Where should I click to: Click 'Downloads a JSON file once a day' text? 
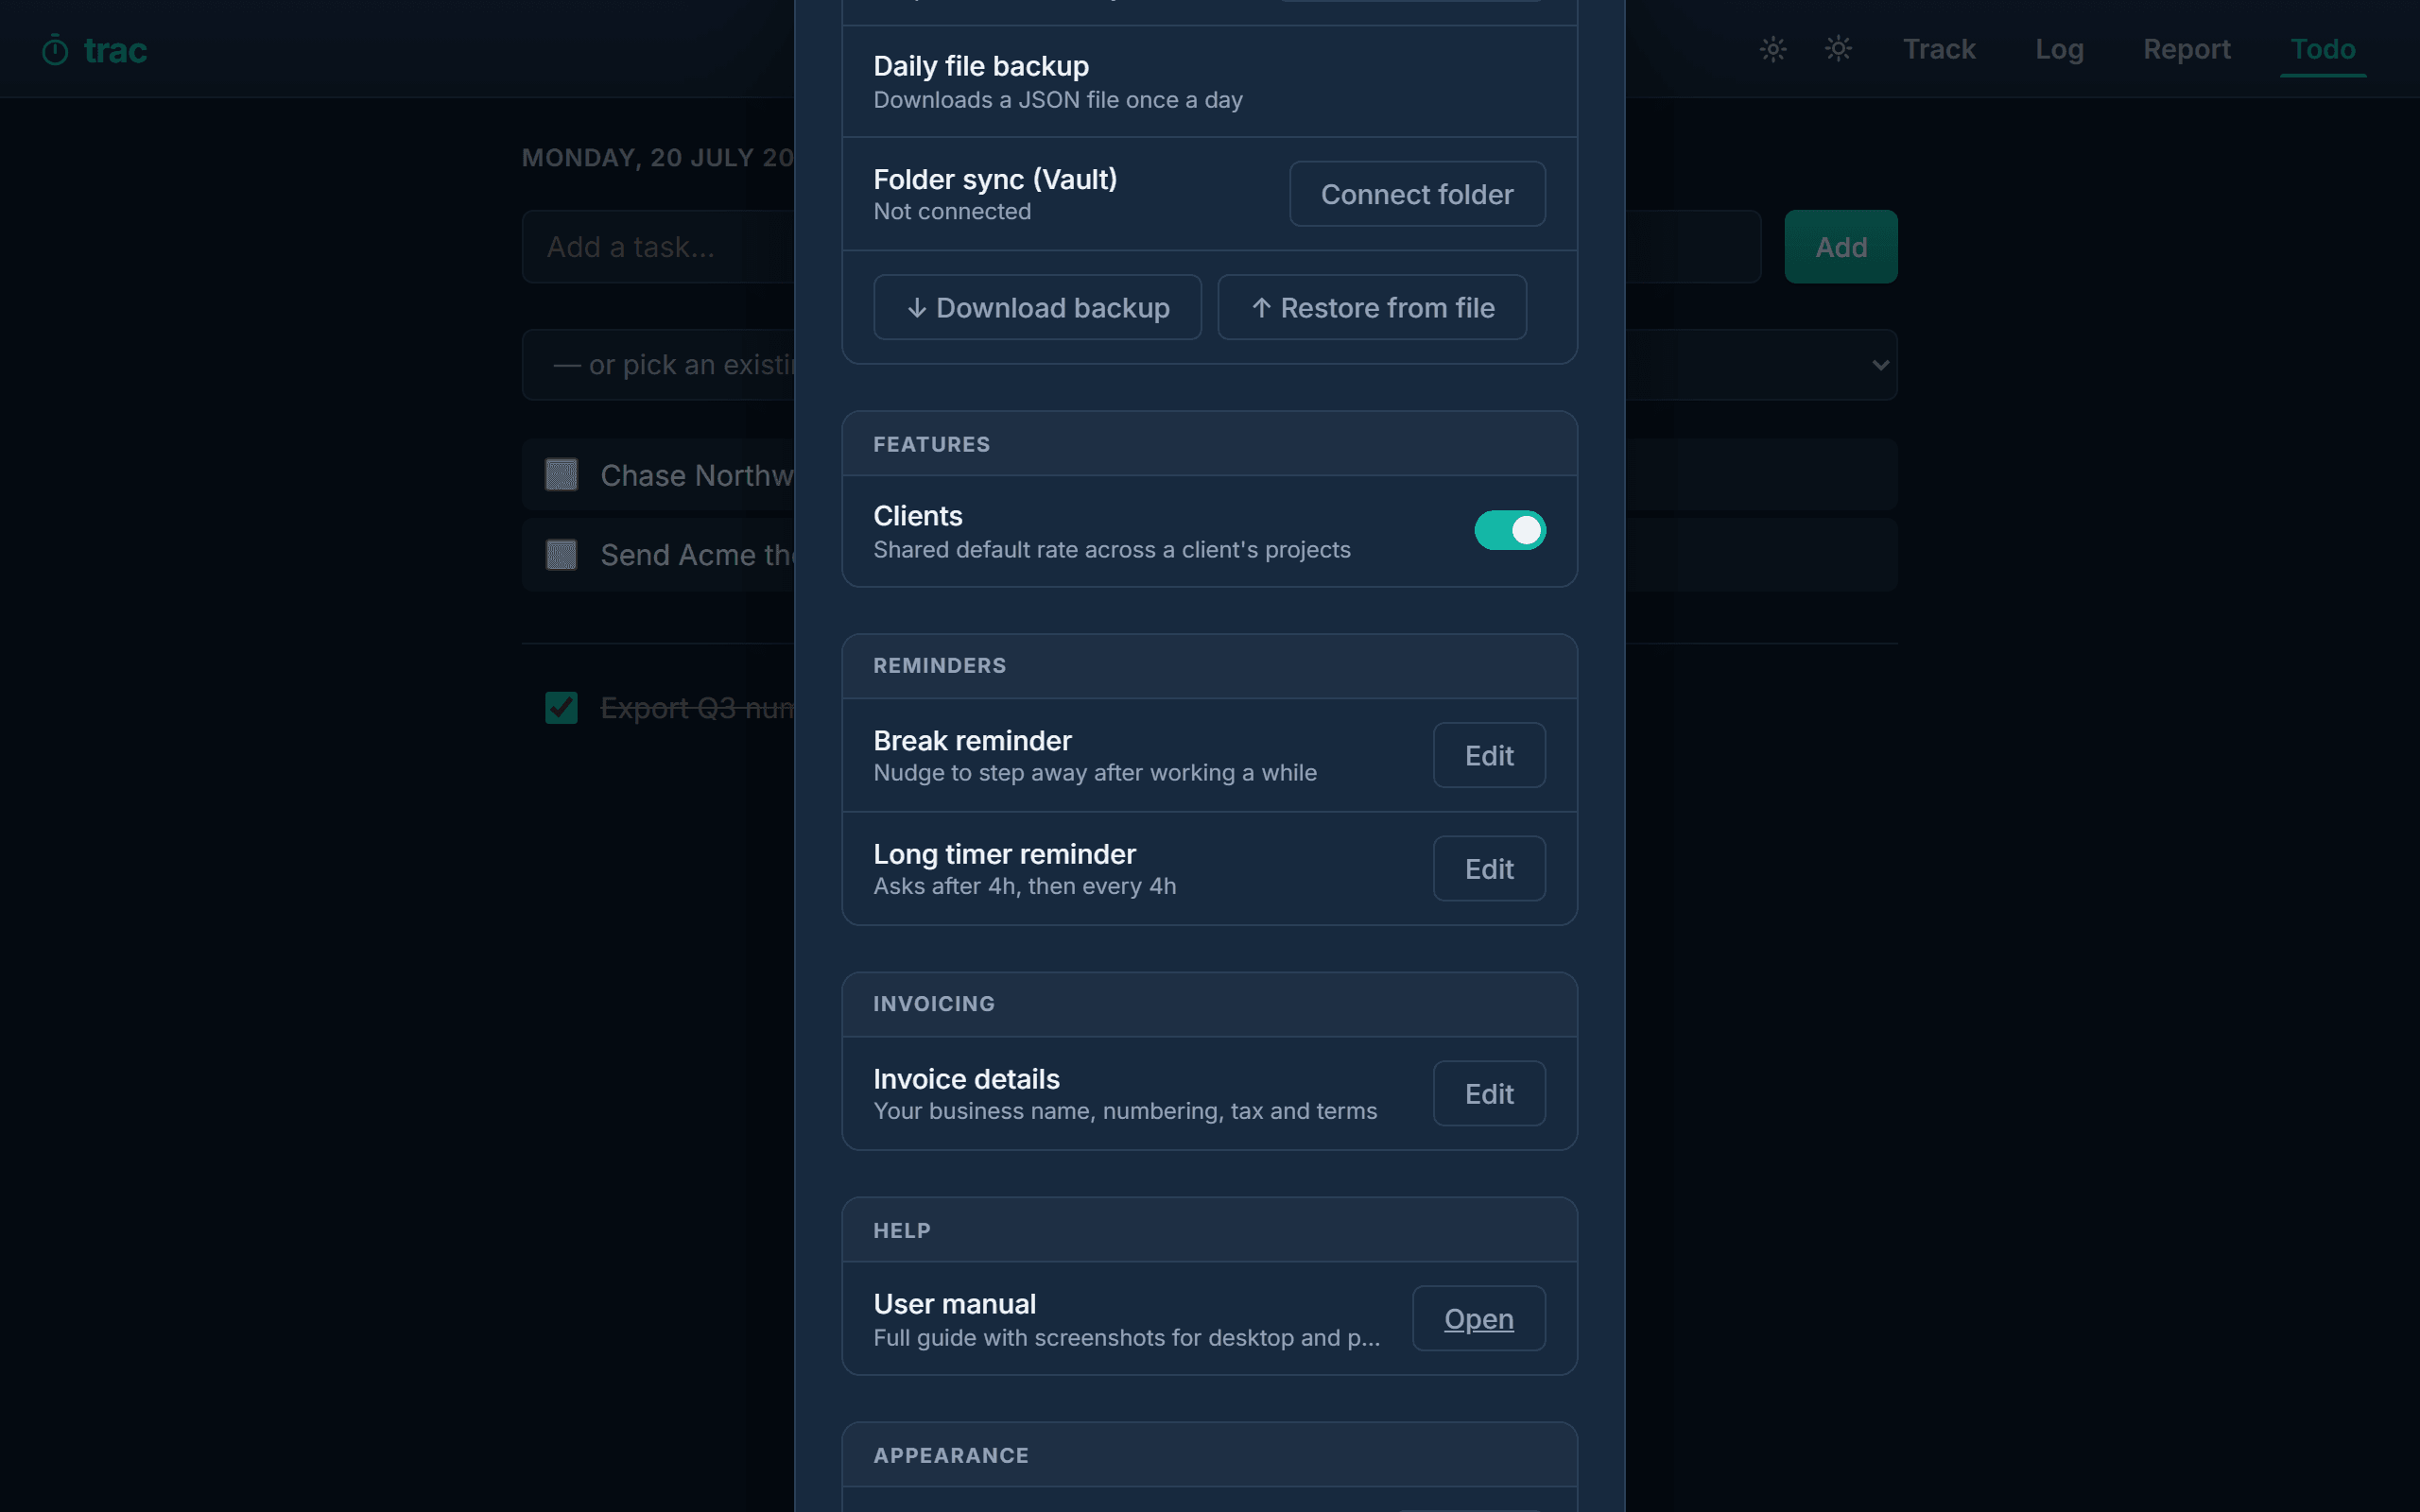click(1058, 100)
